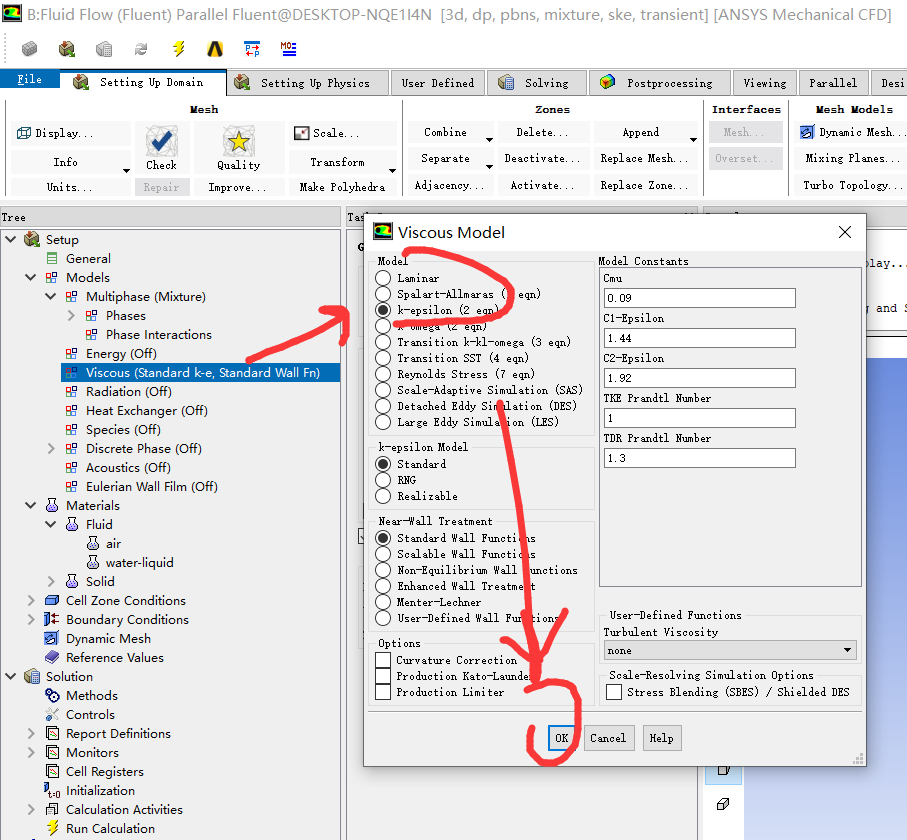Click Help in Viscous Model dialog
This screenshot has width=907, height=840.
click(x=661, y=738)
